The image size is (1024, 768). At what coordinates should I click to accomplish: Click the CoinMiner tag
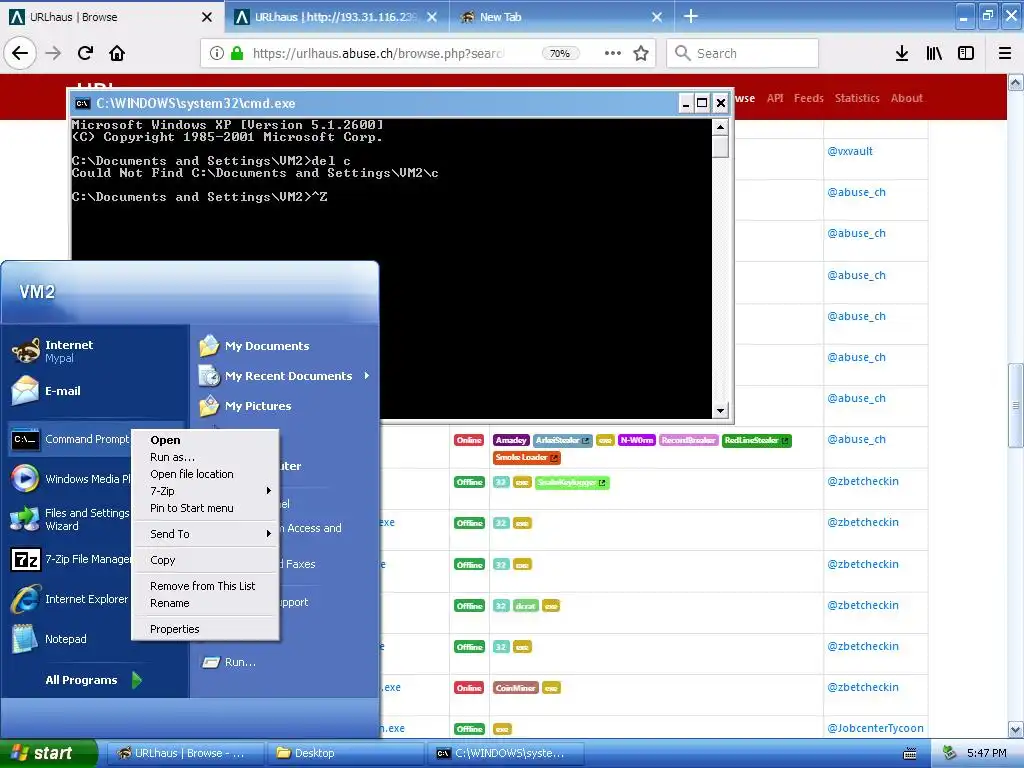516,688
